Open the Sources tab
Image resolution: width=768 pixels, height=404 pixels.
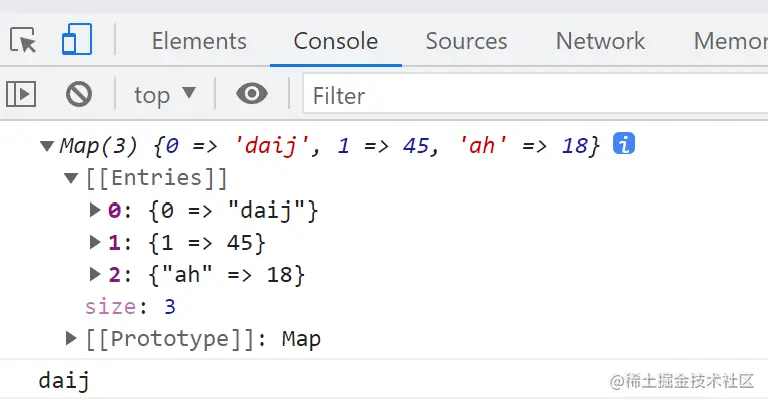click(x=466, y=41)
